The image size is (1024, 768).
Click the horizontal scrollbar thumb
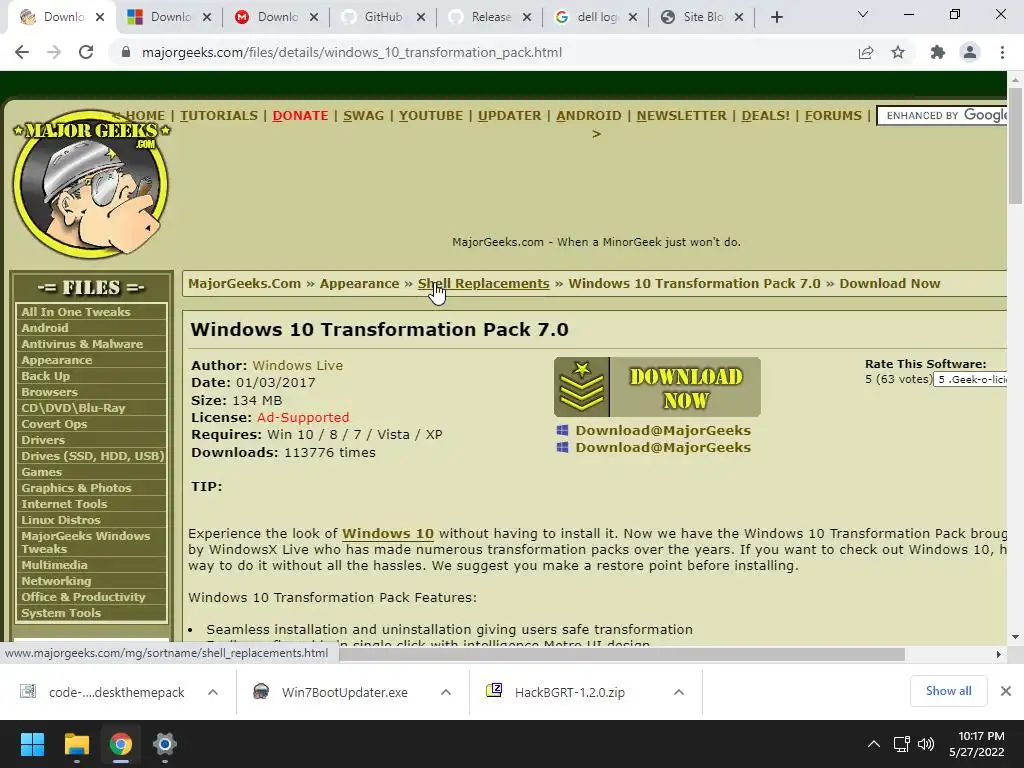(622, 654)
